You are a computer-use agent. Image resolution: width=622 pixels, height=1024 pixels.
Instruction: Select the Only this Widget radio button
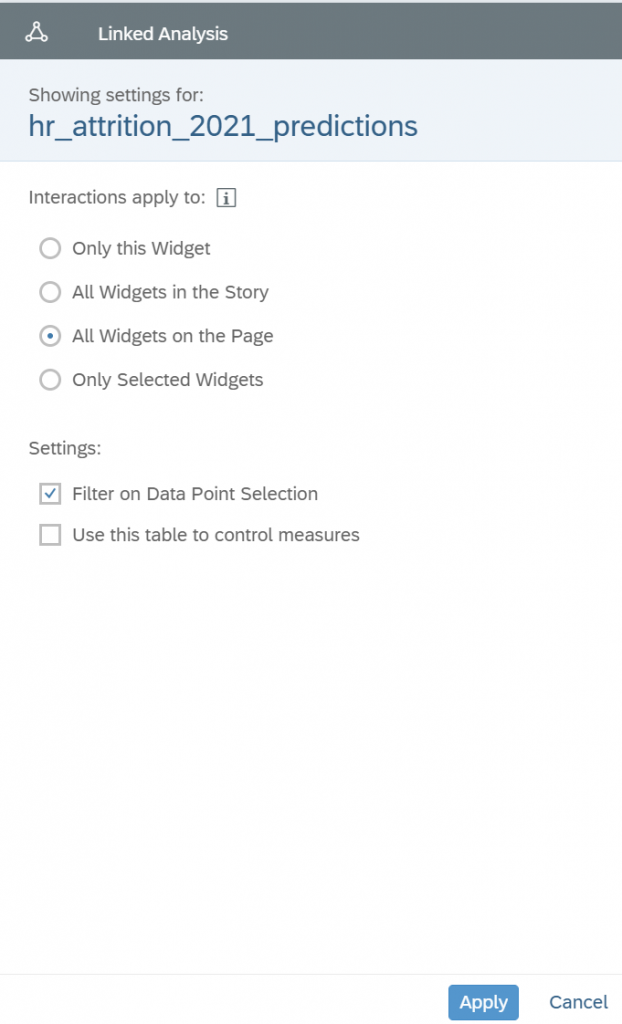[50, 248]
